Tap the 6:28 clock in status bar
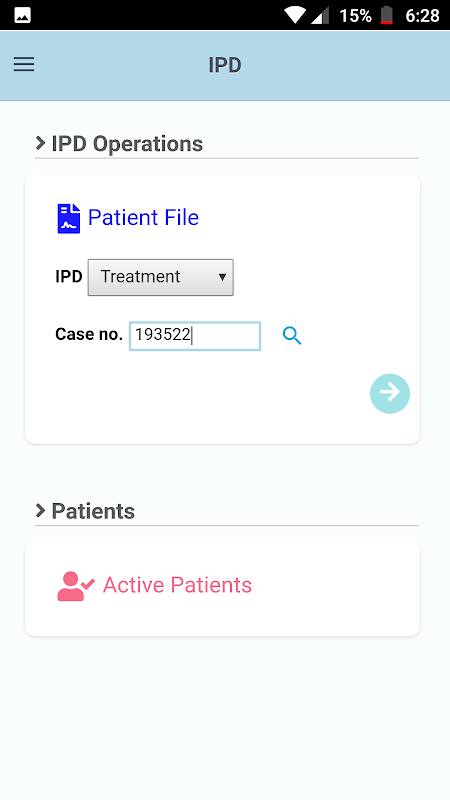 pos(422,16)
